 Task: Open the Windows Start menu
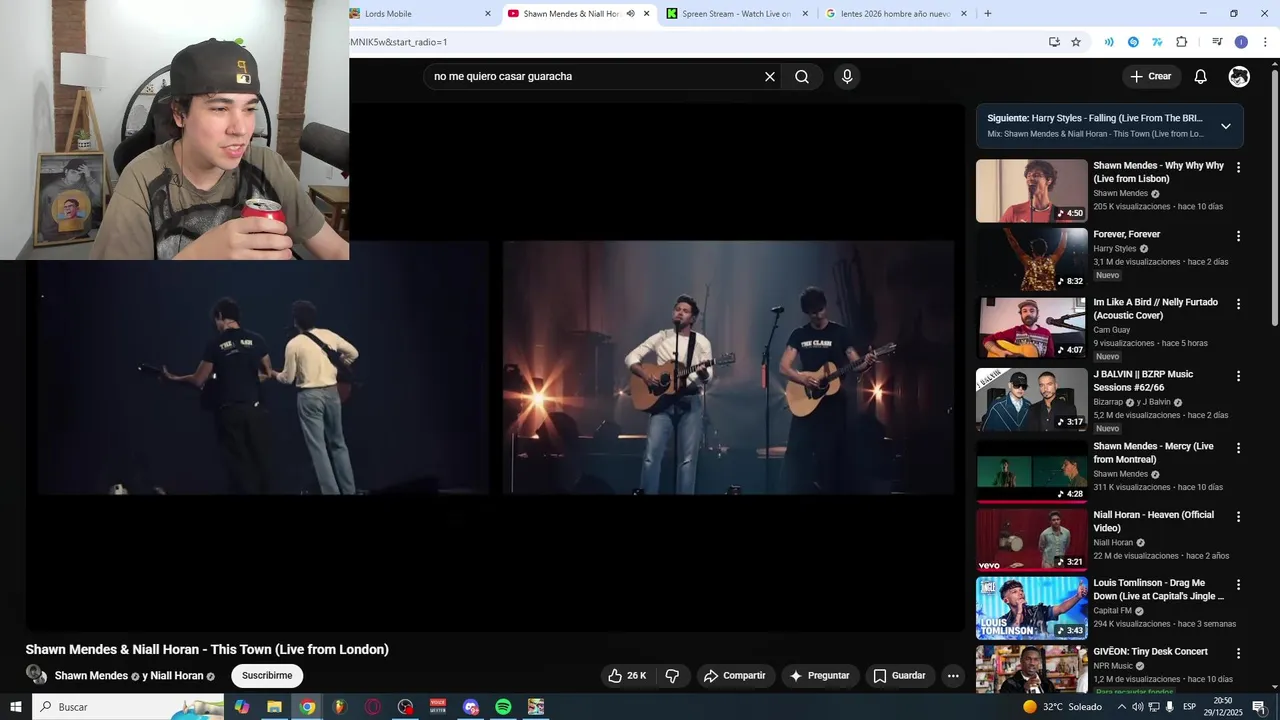point(16,707)
